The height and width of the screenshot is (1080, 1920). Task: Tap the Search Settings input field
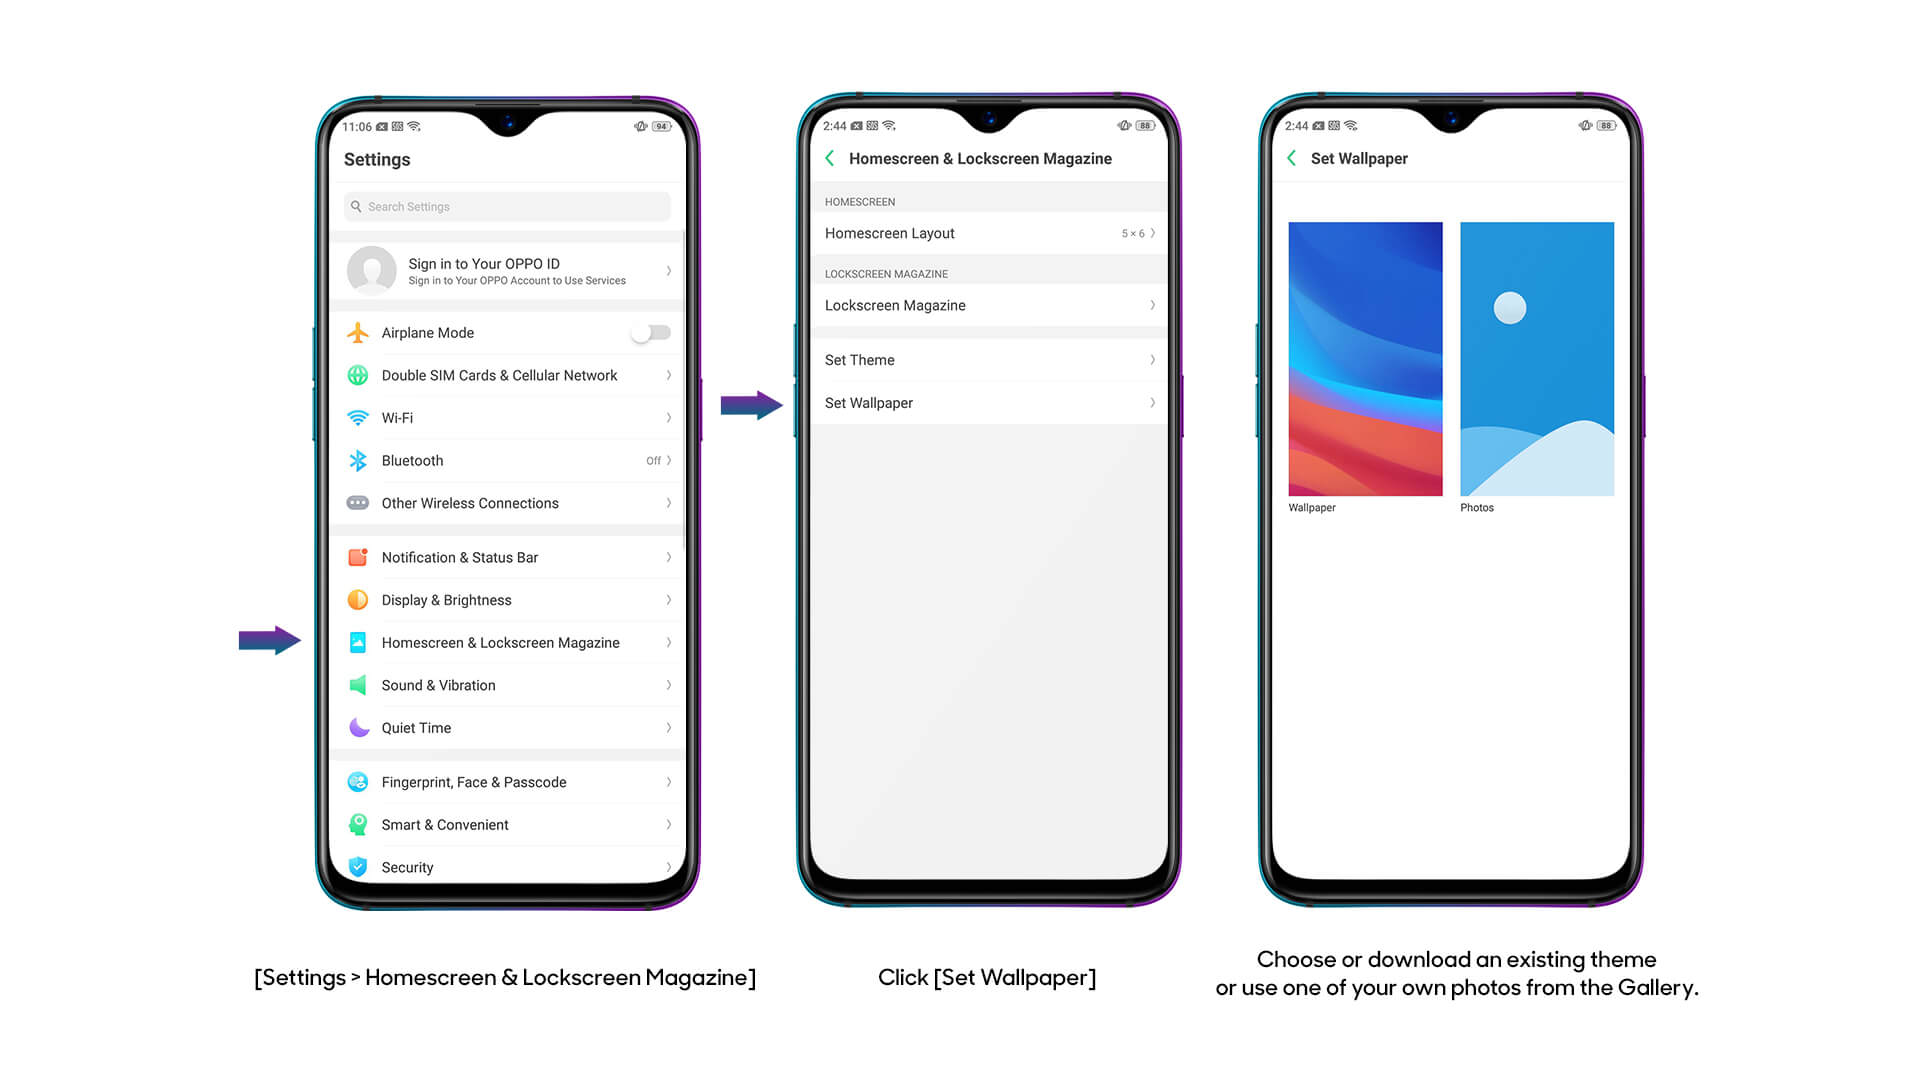click(x=506, y=206)
